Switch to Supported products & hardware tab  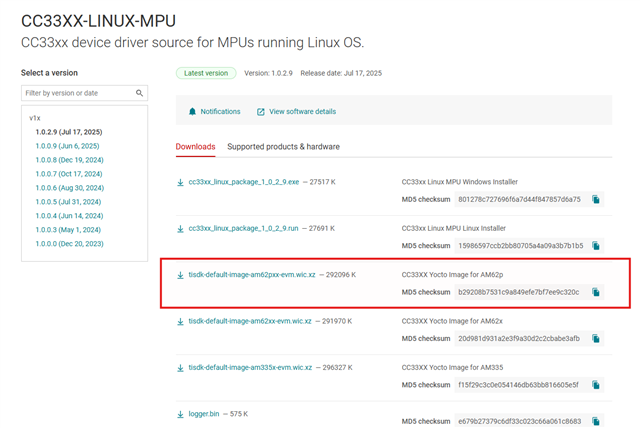coord(283,147)
